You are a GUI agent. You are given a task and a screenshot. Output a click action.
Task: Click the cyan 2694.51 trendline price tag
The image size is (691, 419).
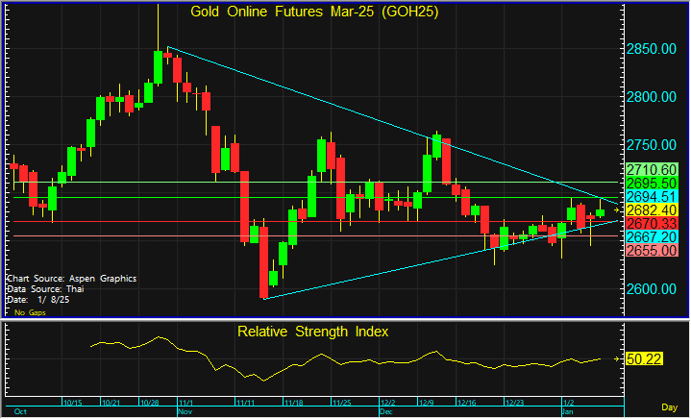coord(649,198)
